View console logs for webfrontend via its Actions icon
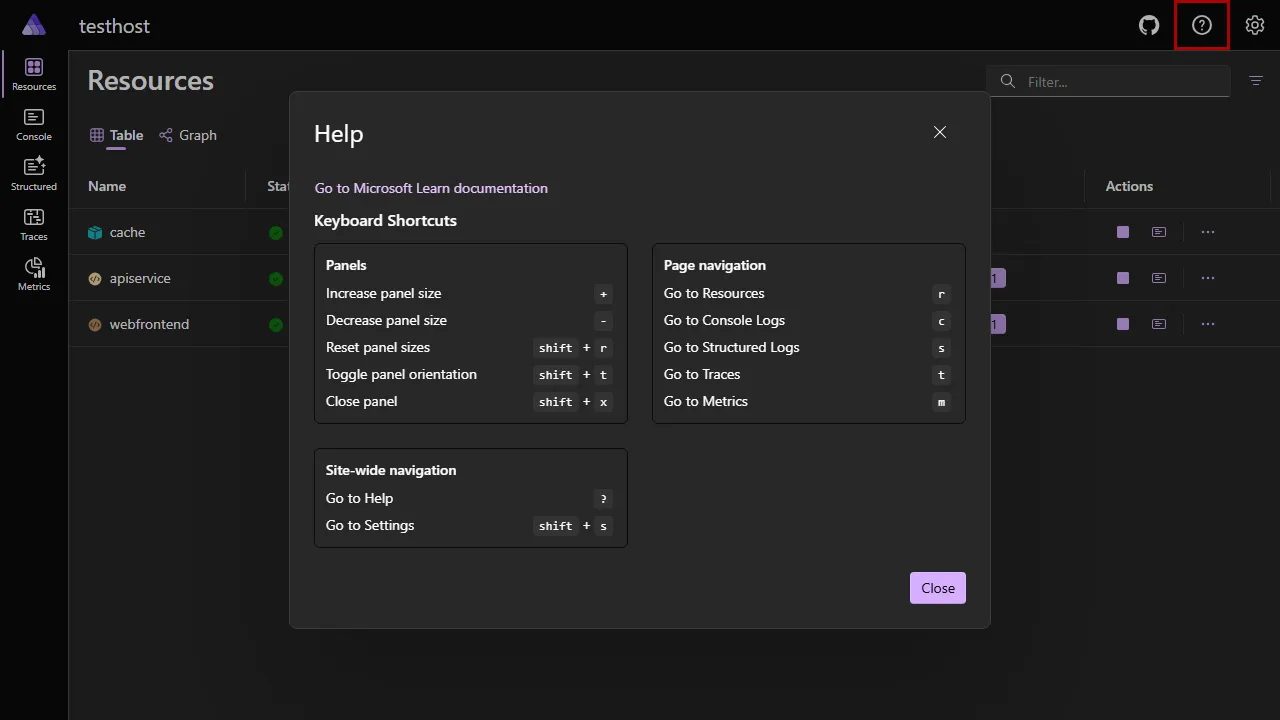 pyautogui.click(x=1158, y=324)
